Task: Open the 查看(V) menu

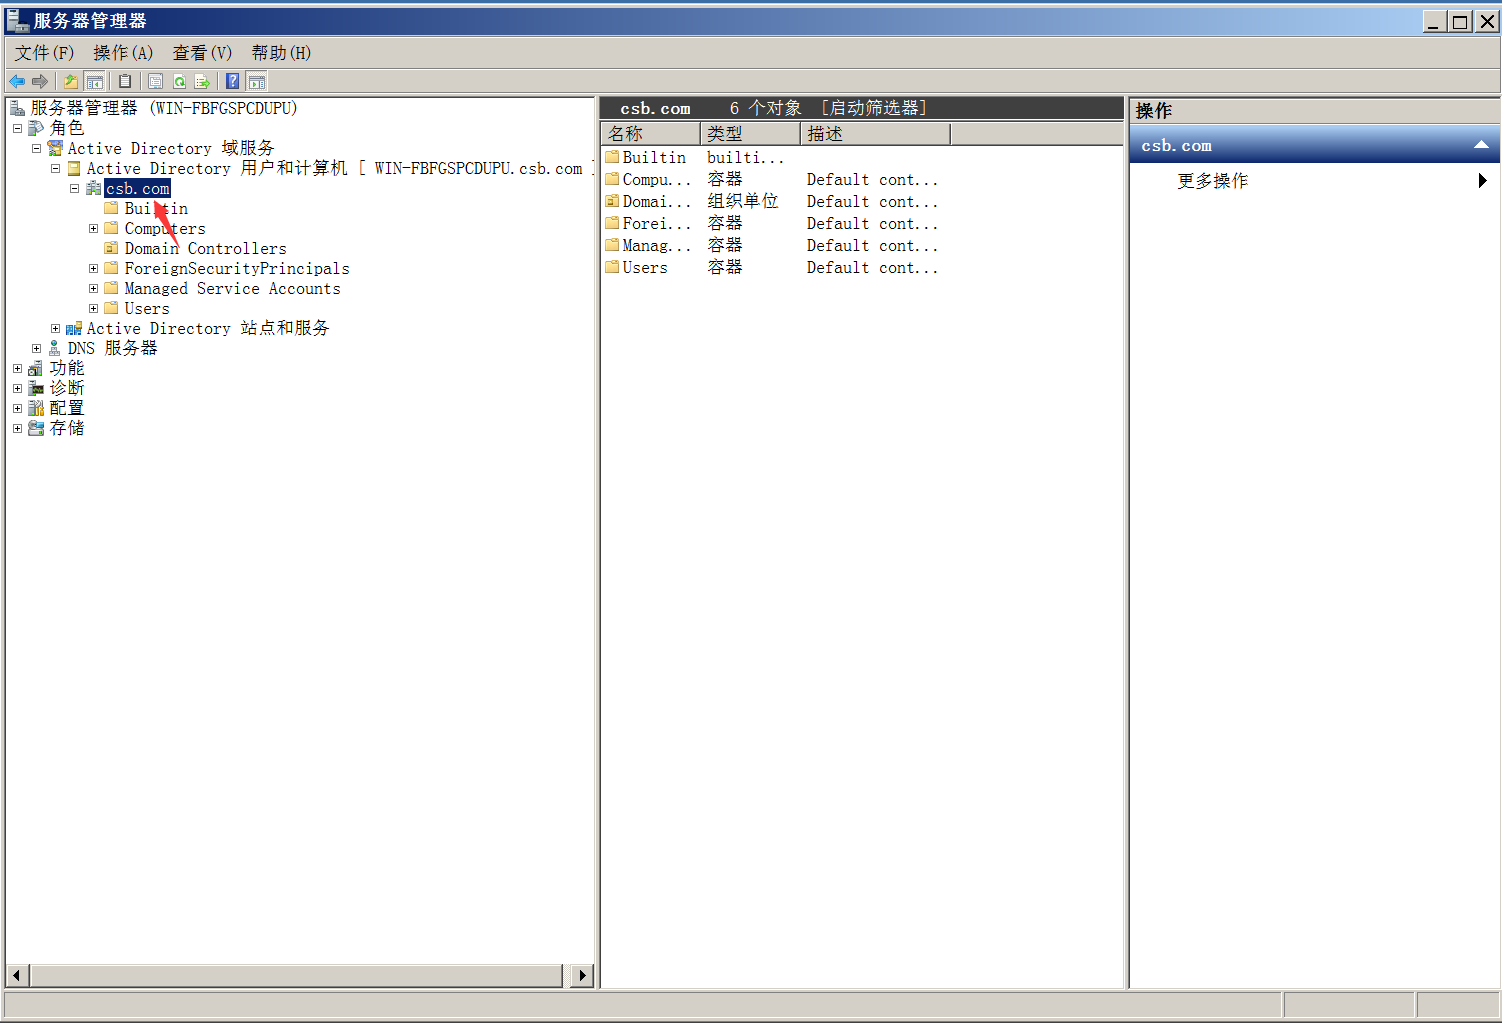Action: 202,53
